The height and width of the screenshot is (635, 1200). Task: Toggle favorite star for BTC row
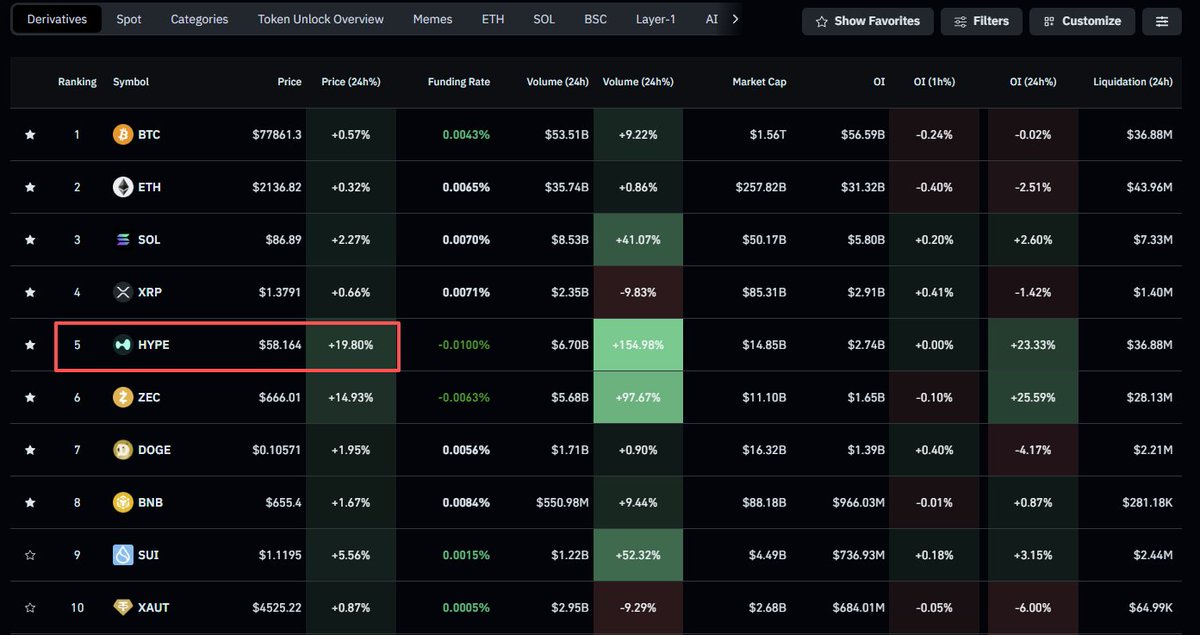[x=30, y=135]
